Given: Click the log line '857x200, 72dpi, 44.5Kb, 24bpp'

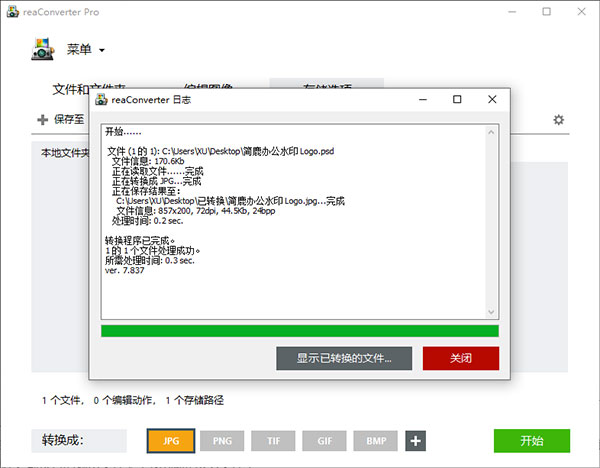Looking at the screenshot, I should (x=217, y=211).
